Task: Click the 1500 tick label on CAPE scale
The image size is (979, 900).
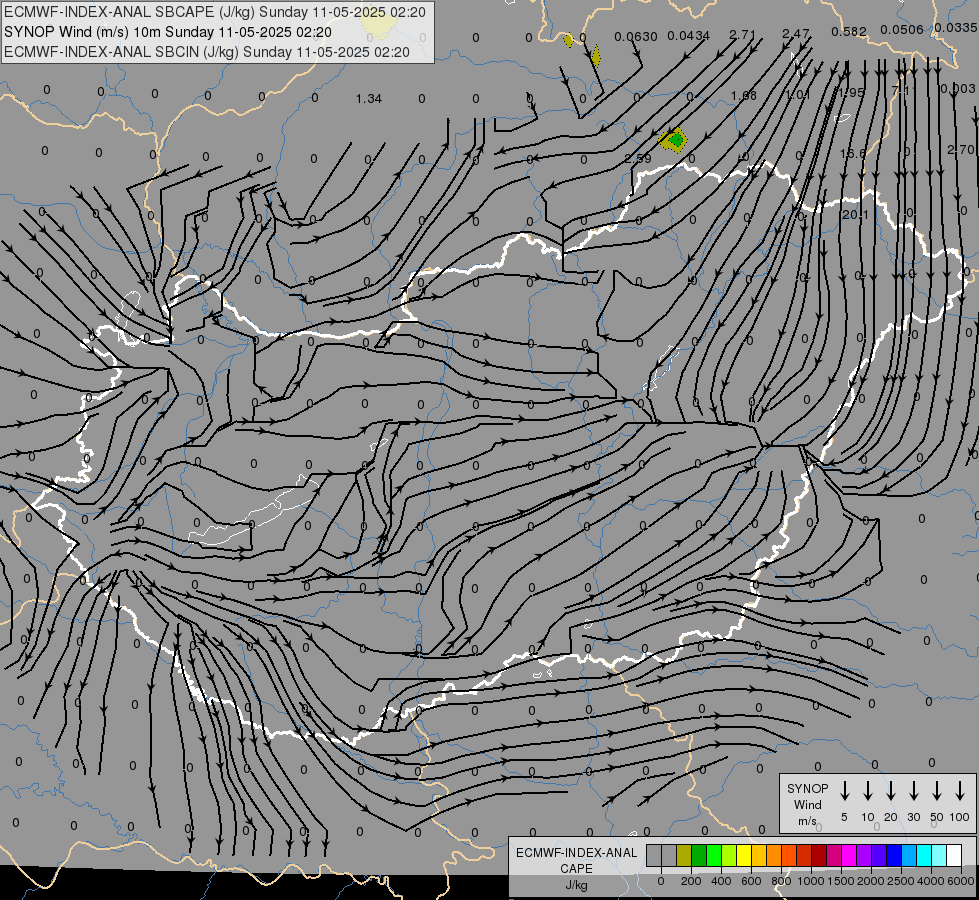Action: (841, 881)
